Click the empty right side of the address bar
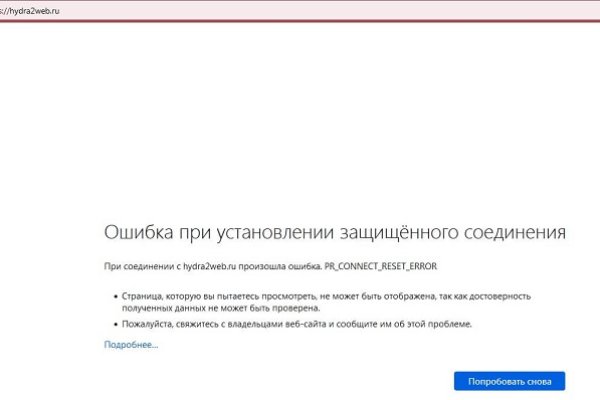This screenshot has height=400, width=600. click(400, 9)
